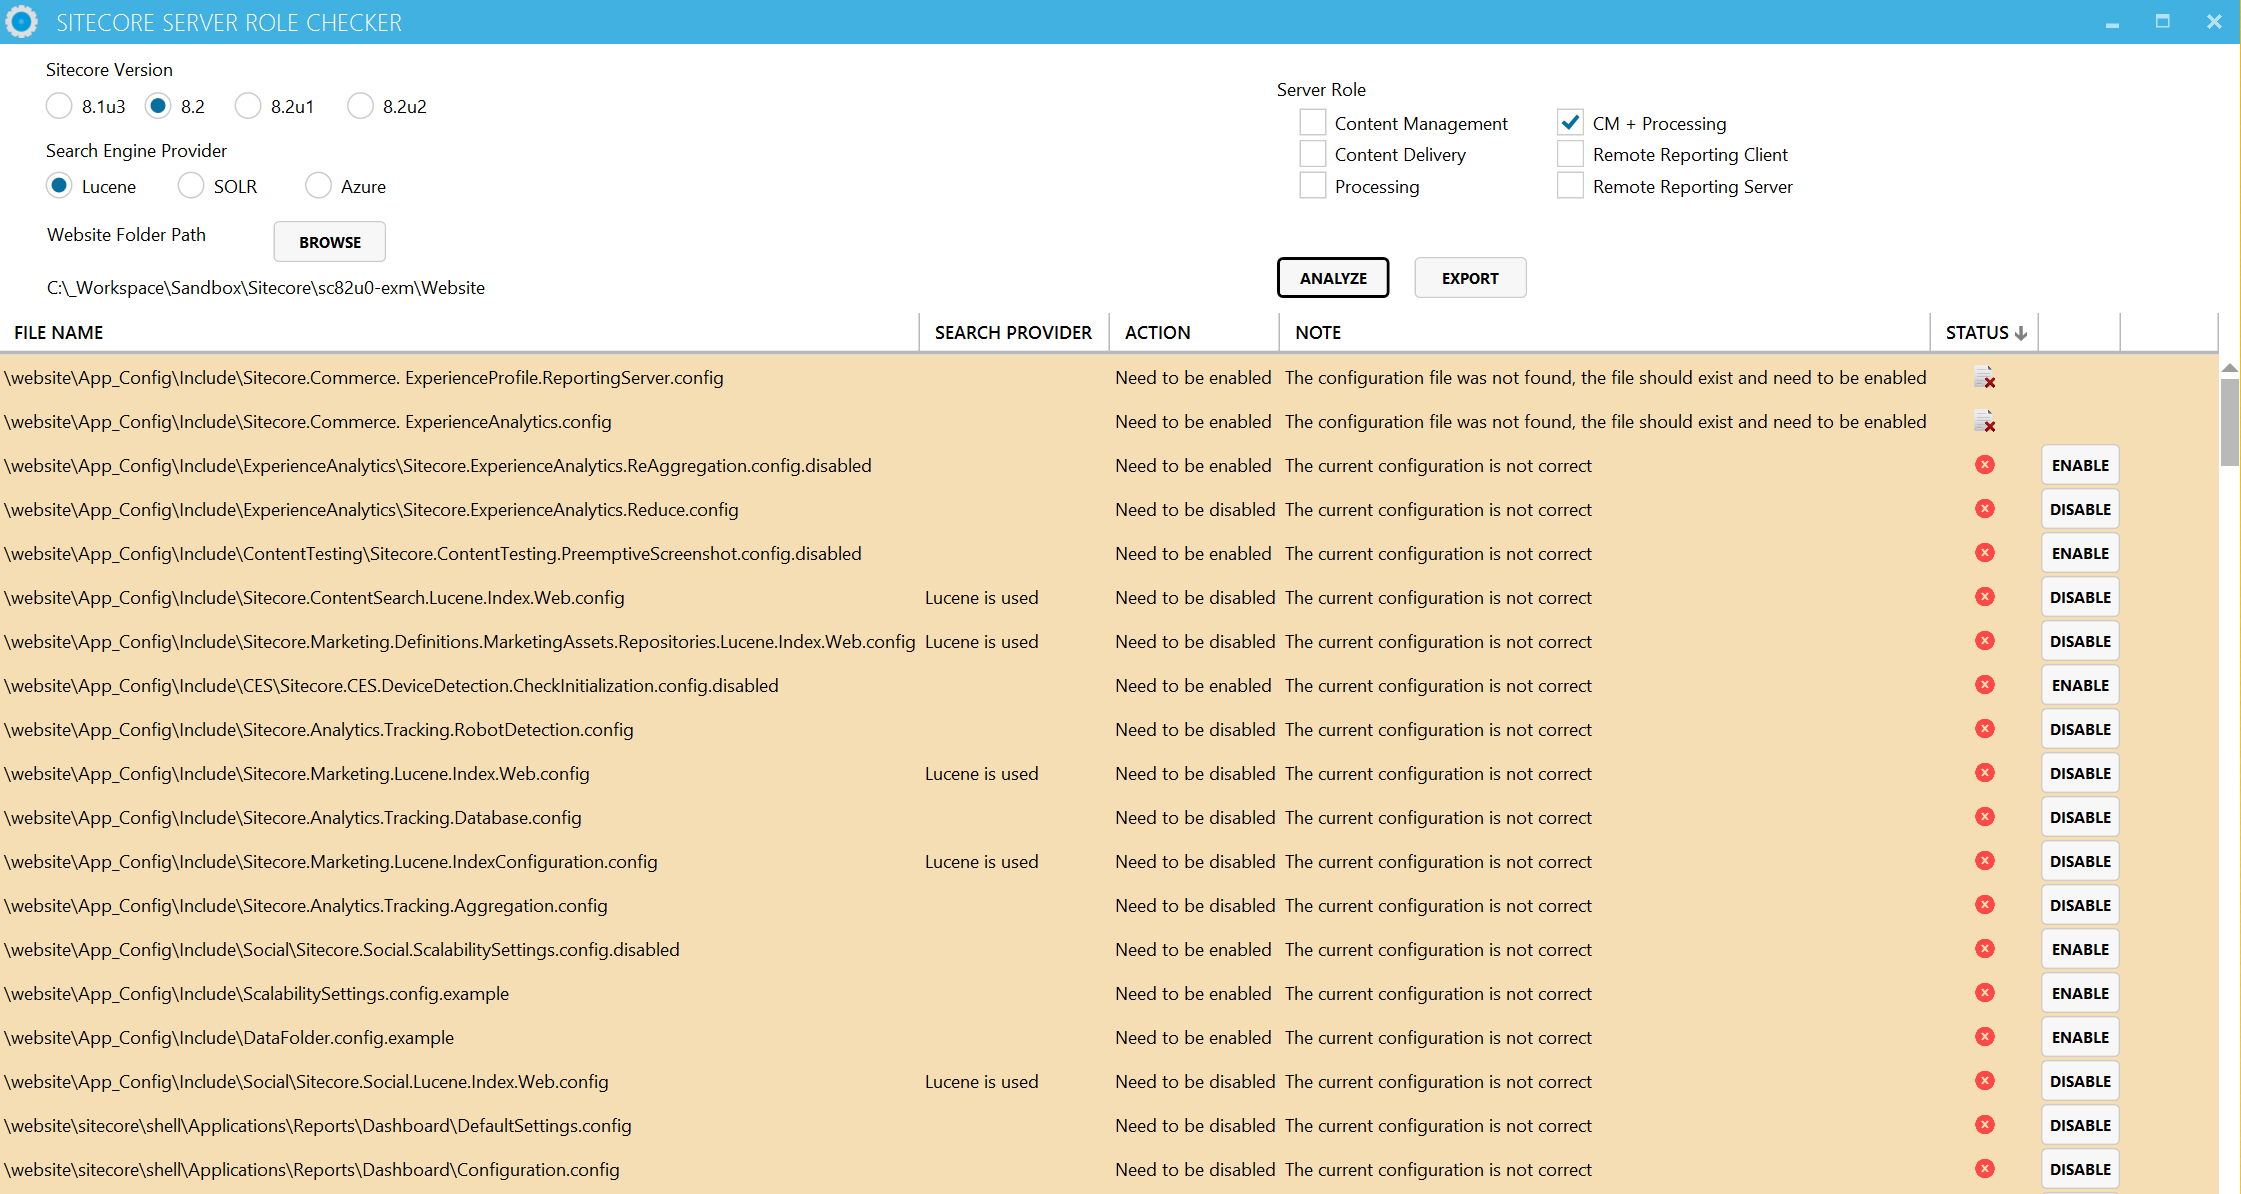
Task: Click red error icon for Tracking.Aggregation.config row
Action: point(1985,905)
